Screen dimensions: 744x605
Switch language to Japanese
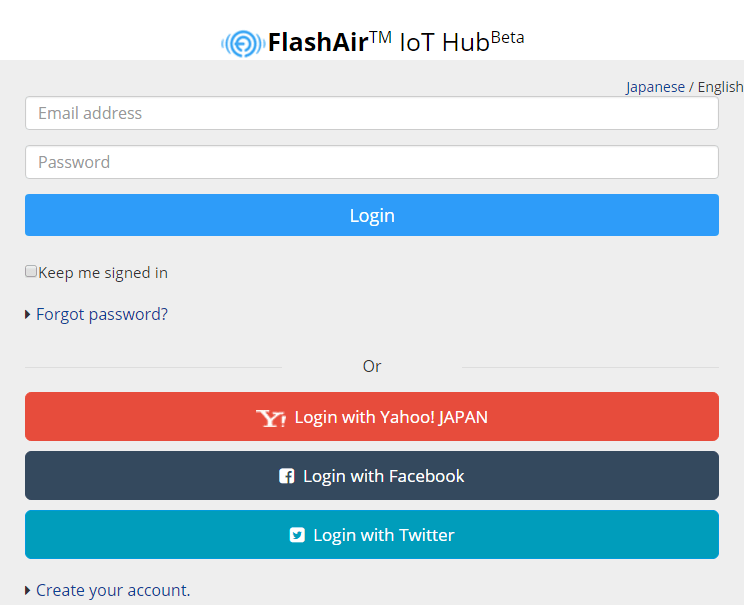pyautogui.click(x=655, y=87)
